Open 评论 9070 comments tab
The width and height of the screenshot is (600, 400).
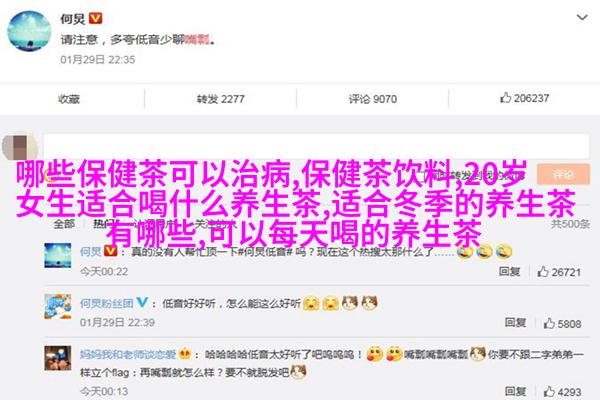tap(372, 99)
